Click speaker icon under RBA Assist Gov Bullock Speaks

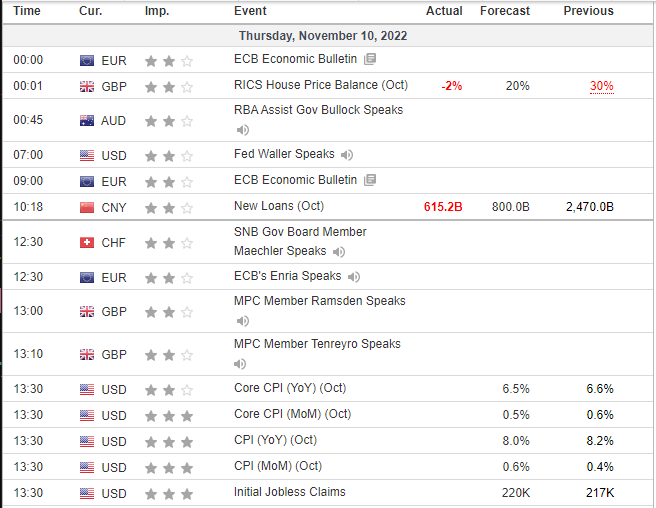242,130
